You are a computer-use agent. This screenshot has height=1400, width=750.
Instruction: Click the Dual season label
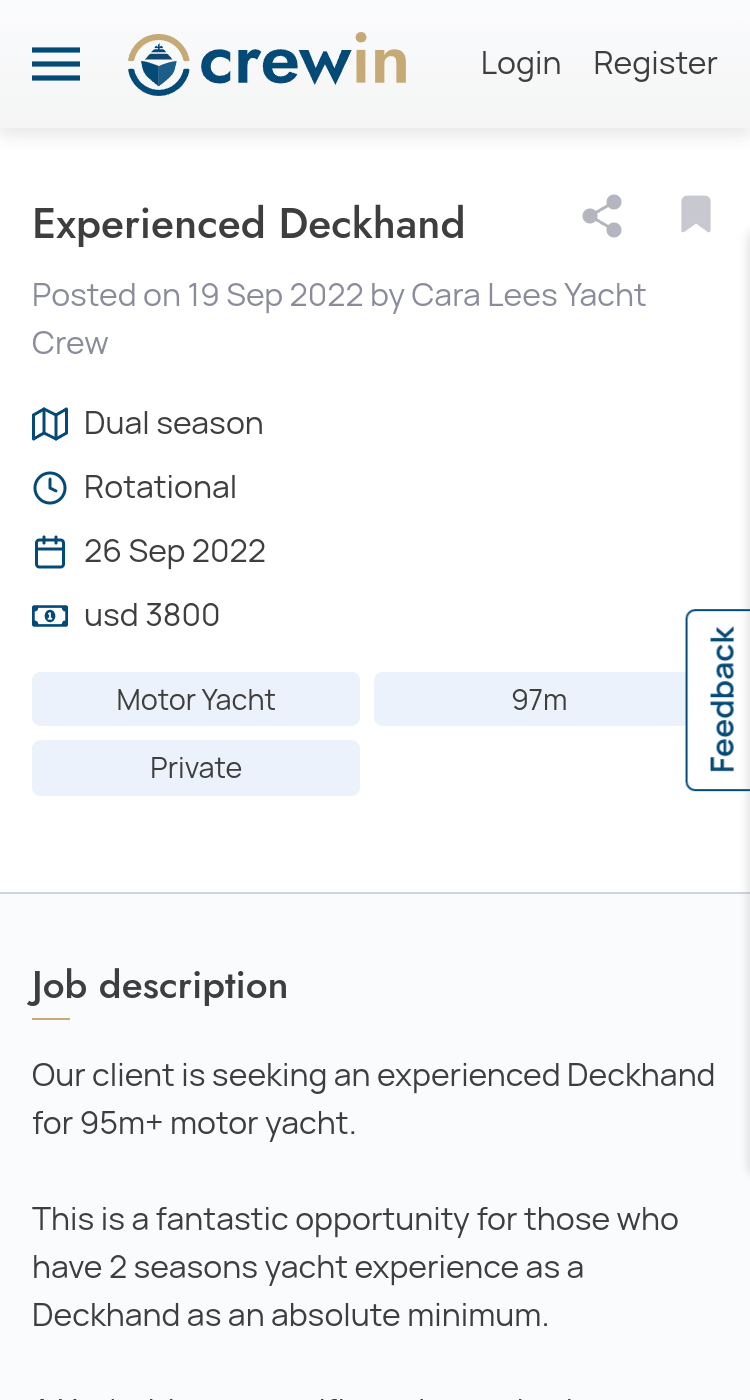click(x=174, y=423)
